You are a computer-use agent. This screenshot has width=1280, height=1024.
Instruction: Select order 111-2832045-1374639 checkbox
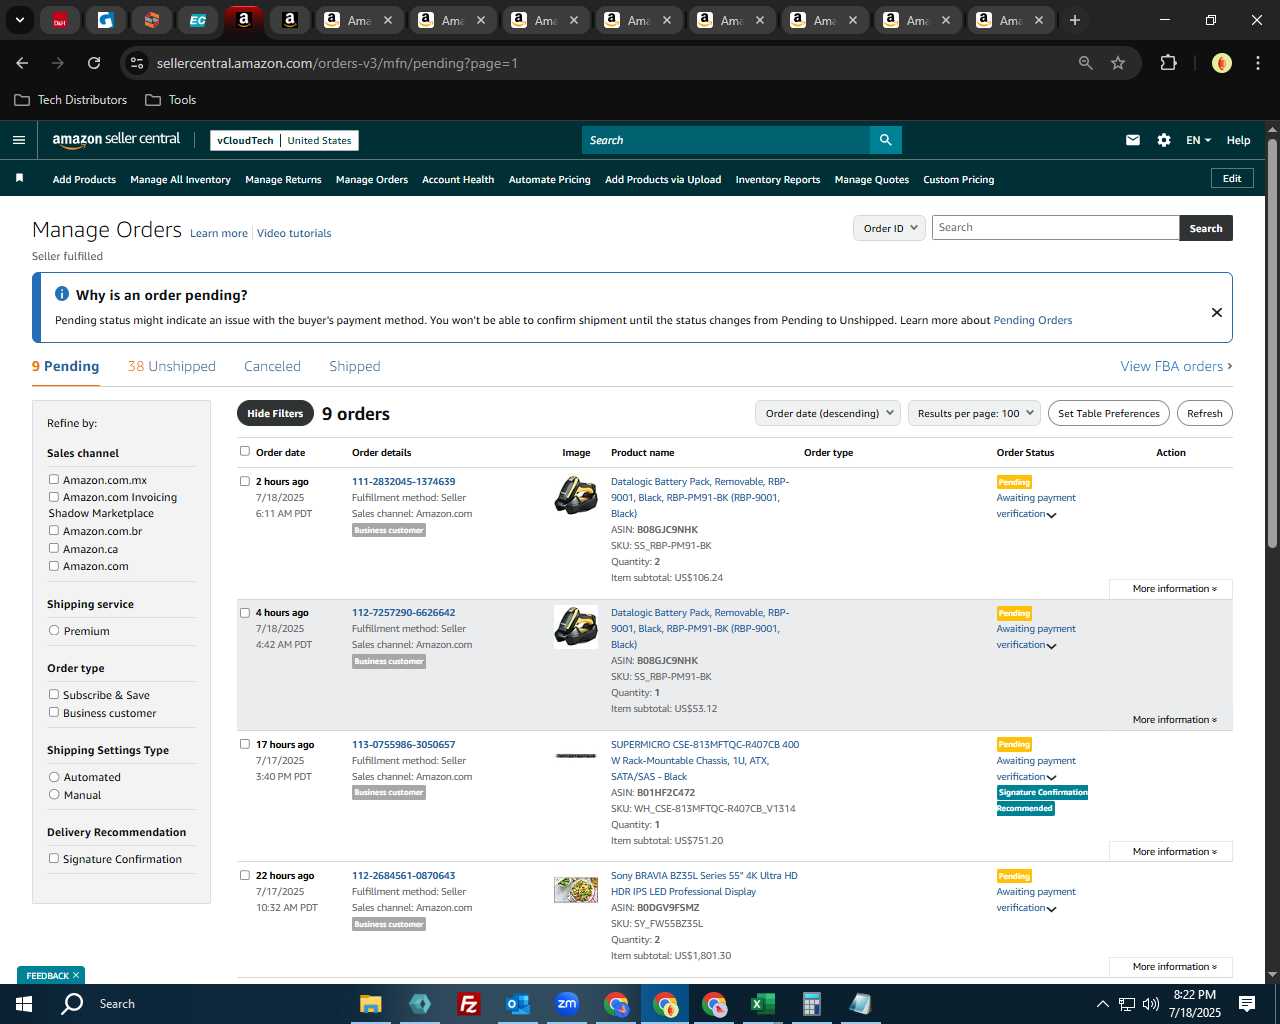244,481
